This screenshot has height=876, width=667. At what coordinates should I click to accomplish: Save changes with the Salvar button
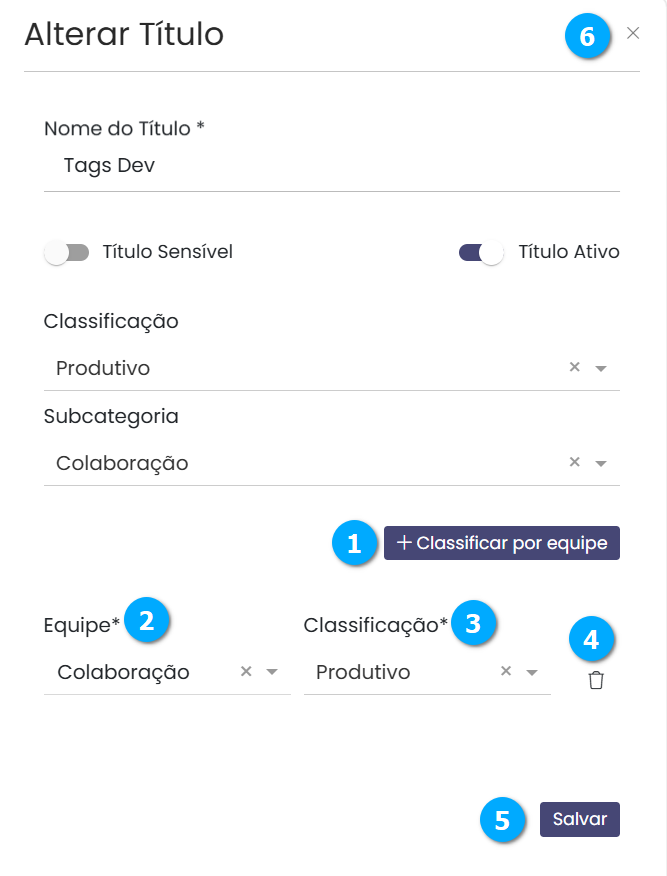point(579,819)
